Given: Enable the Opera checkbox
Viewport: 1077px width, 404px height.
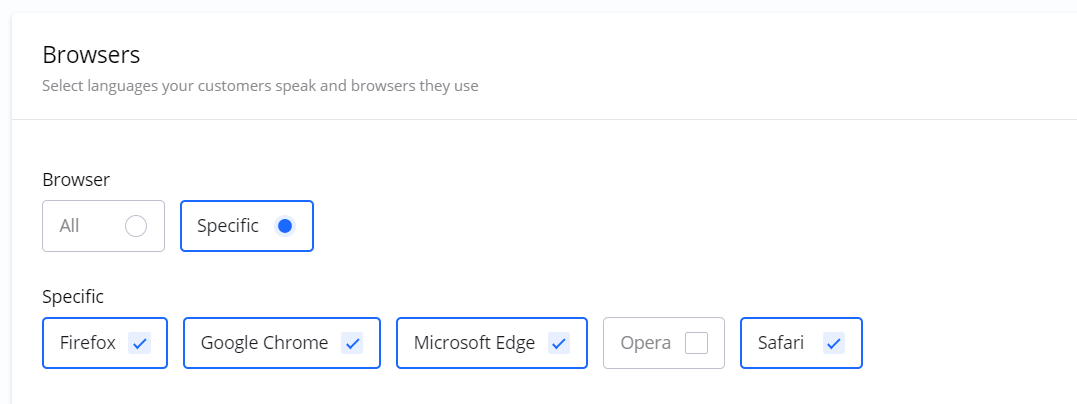Looking at the screenshot, I should click(x=696, y=343).
